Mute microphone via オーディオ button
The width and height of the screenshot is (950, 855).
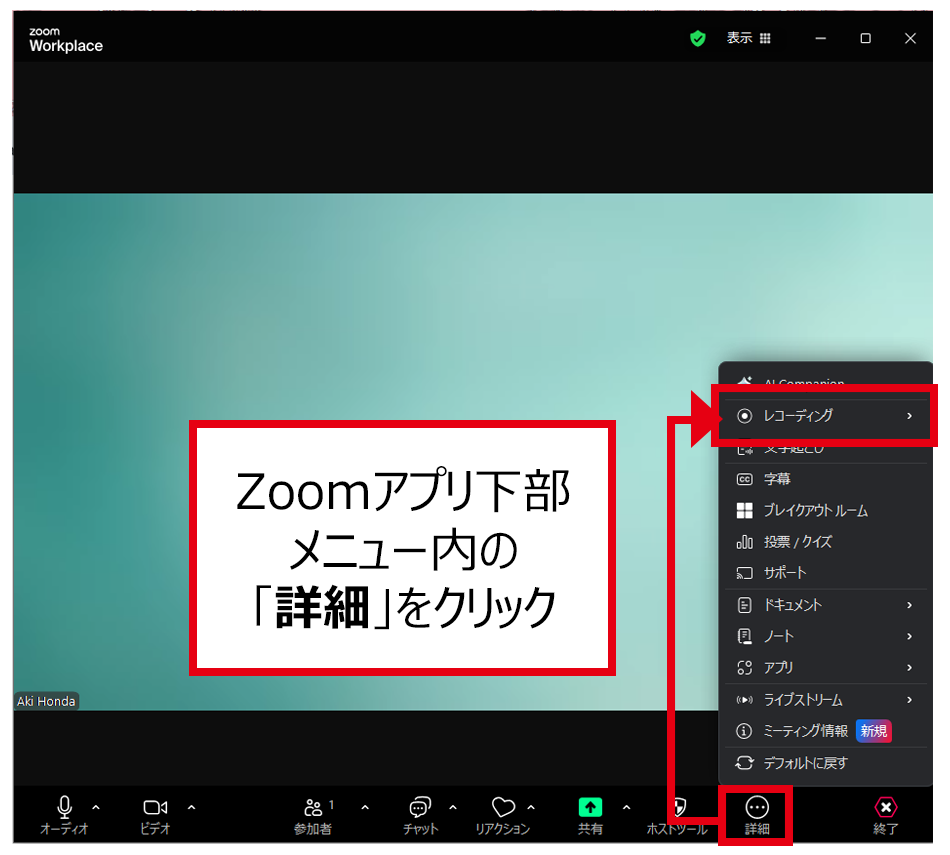click(64, 815)
